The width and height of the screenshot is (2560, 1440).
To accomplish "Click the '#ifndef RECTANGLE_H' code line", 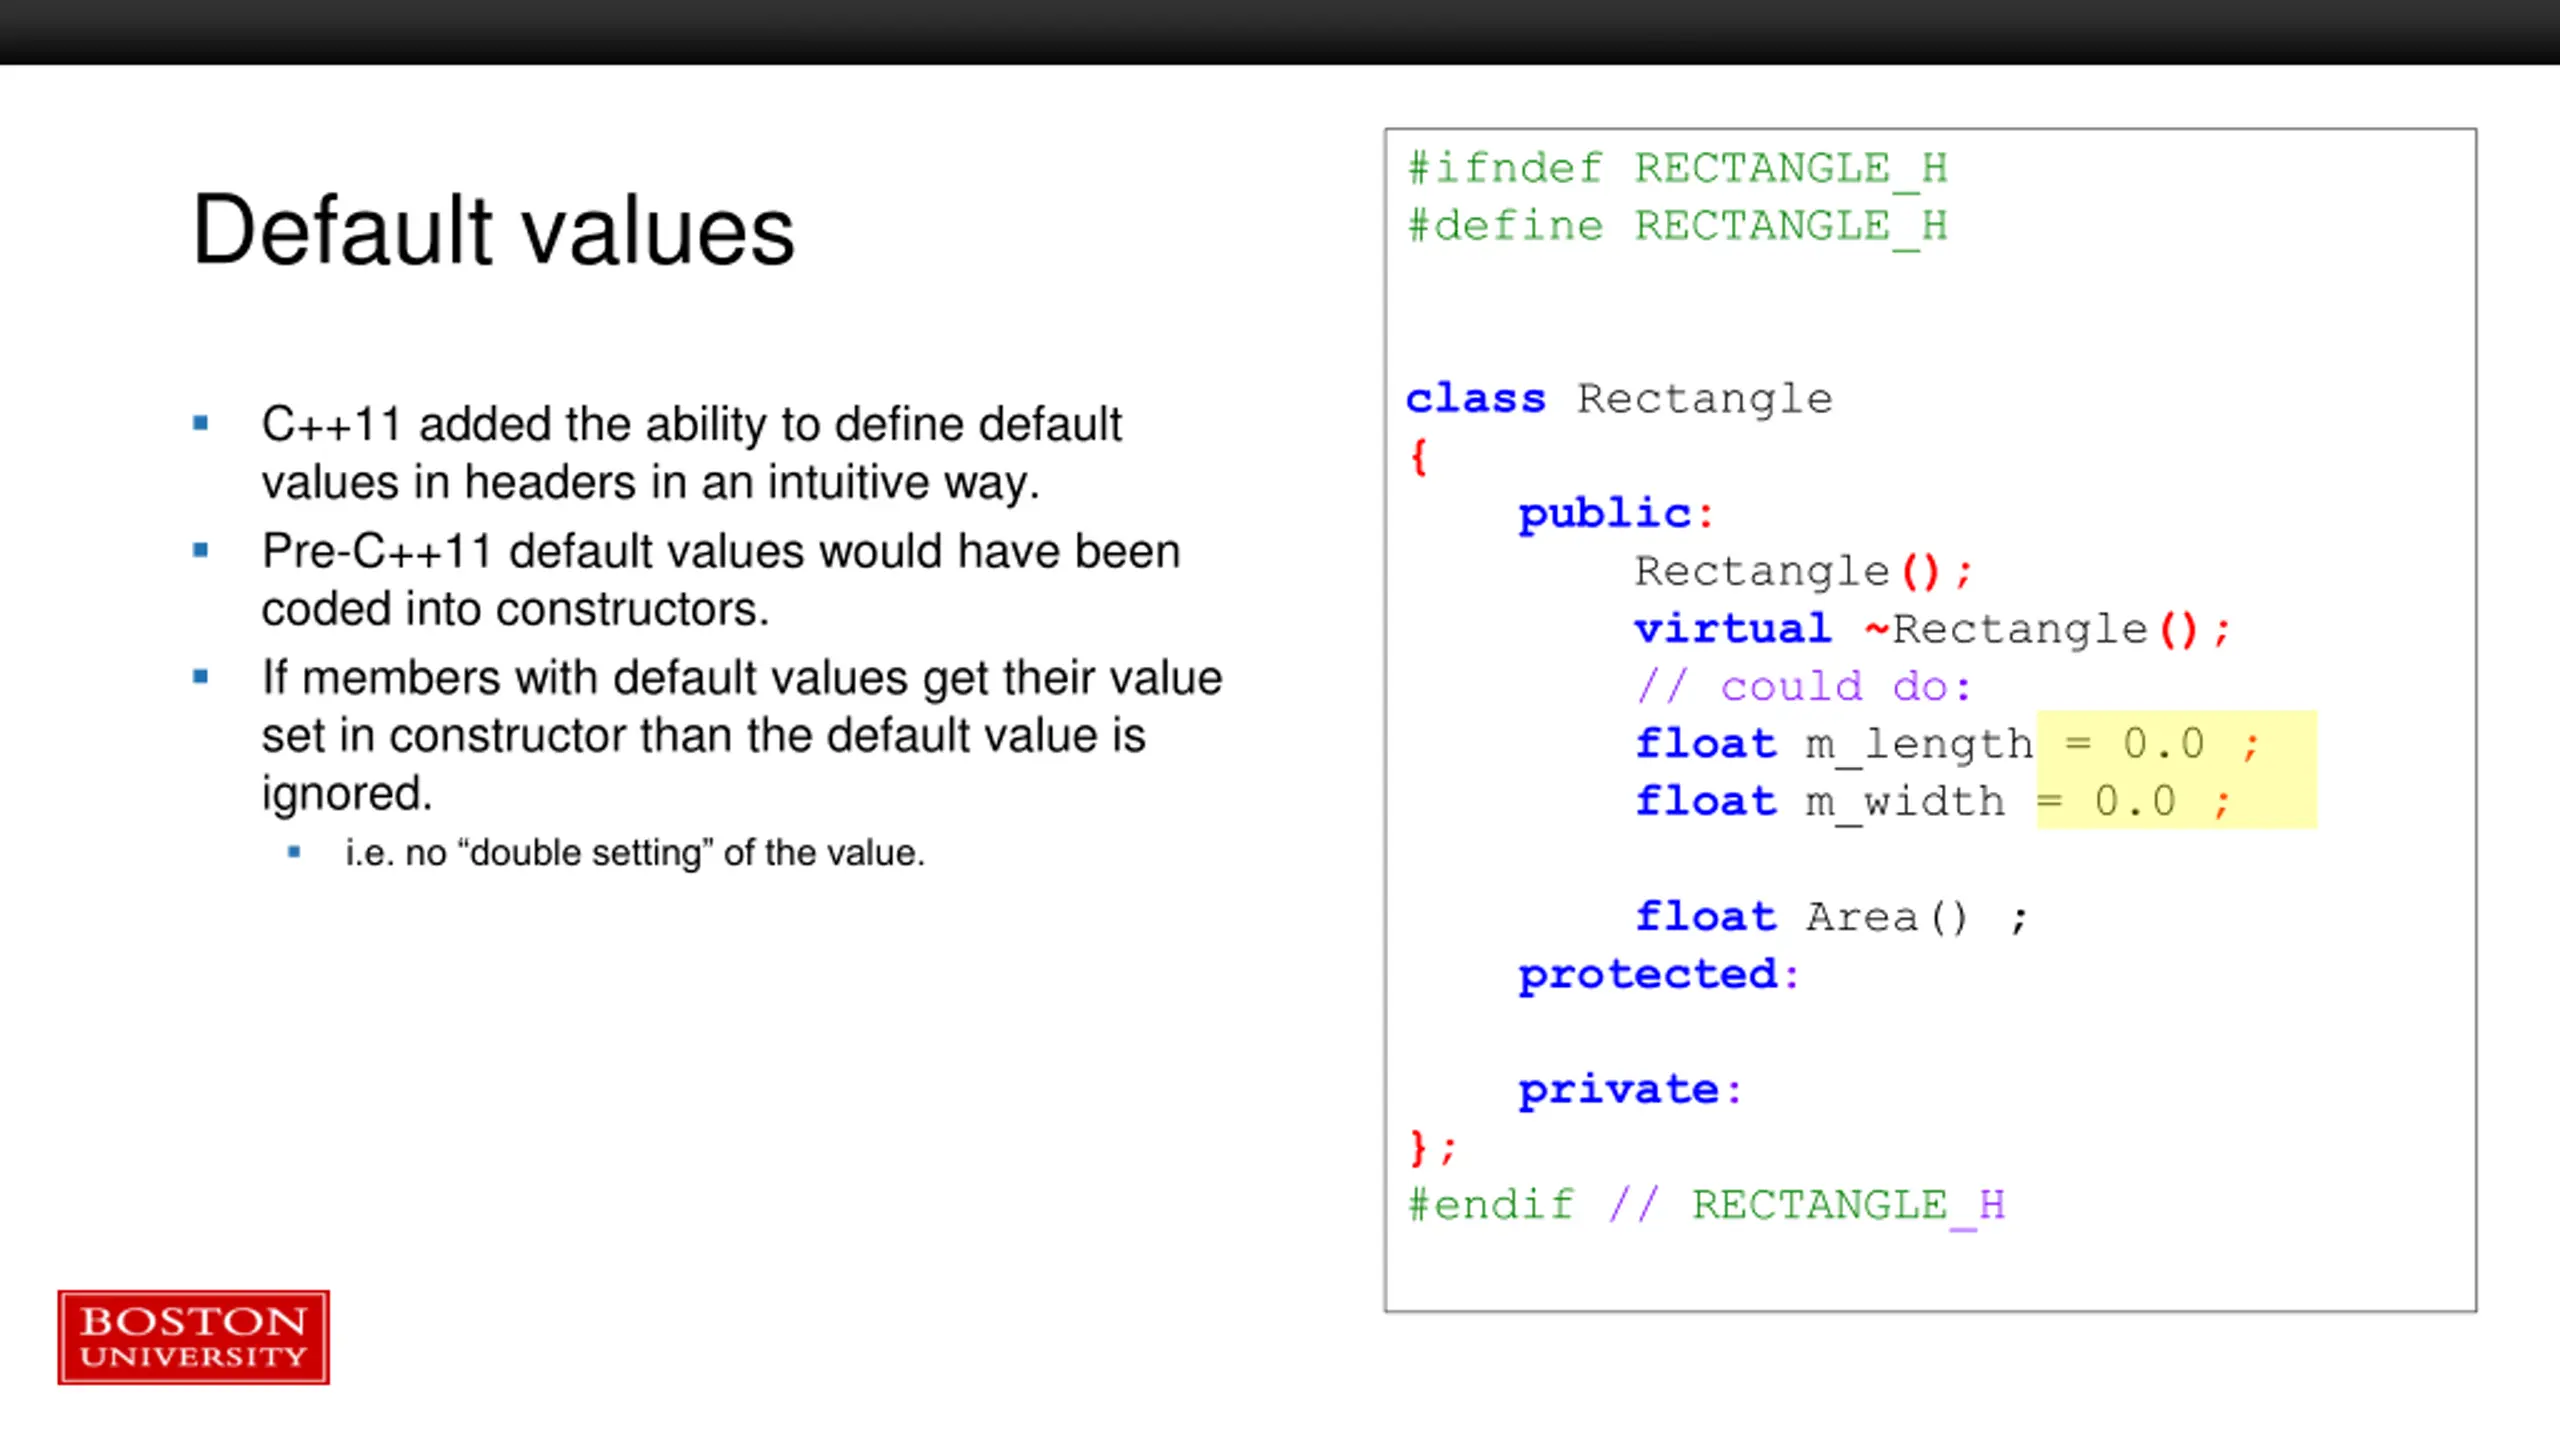I will point(1677,169).
